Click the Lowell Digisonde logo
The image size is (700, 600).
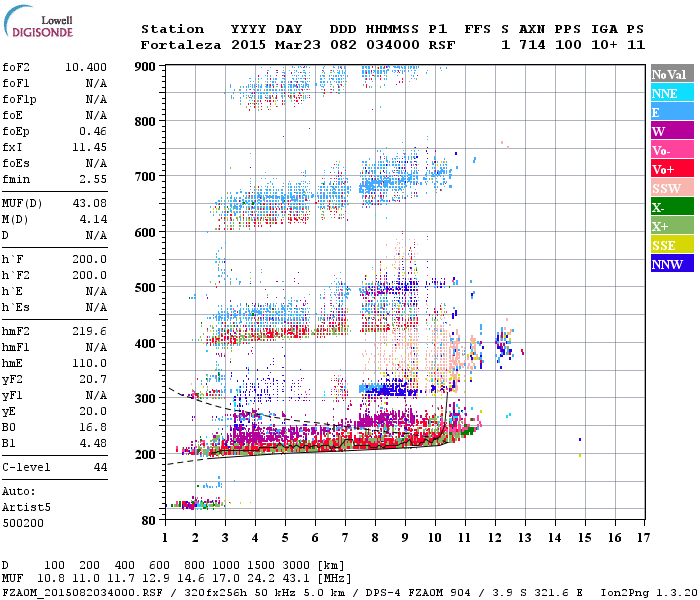pos(38,22)
